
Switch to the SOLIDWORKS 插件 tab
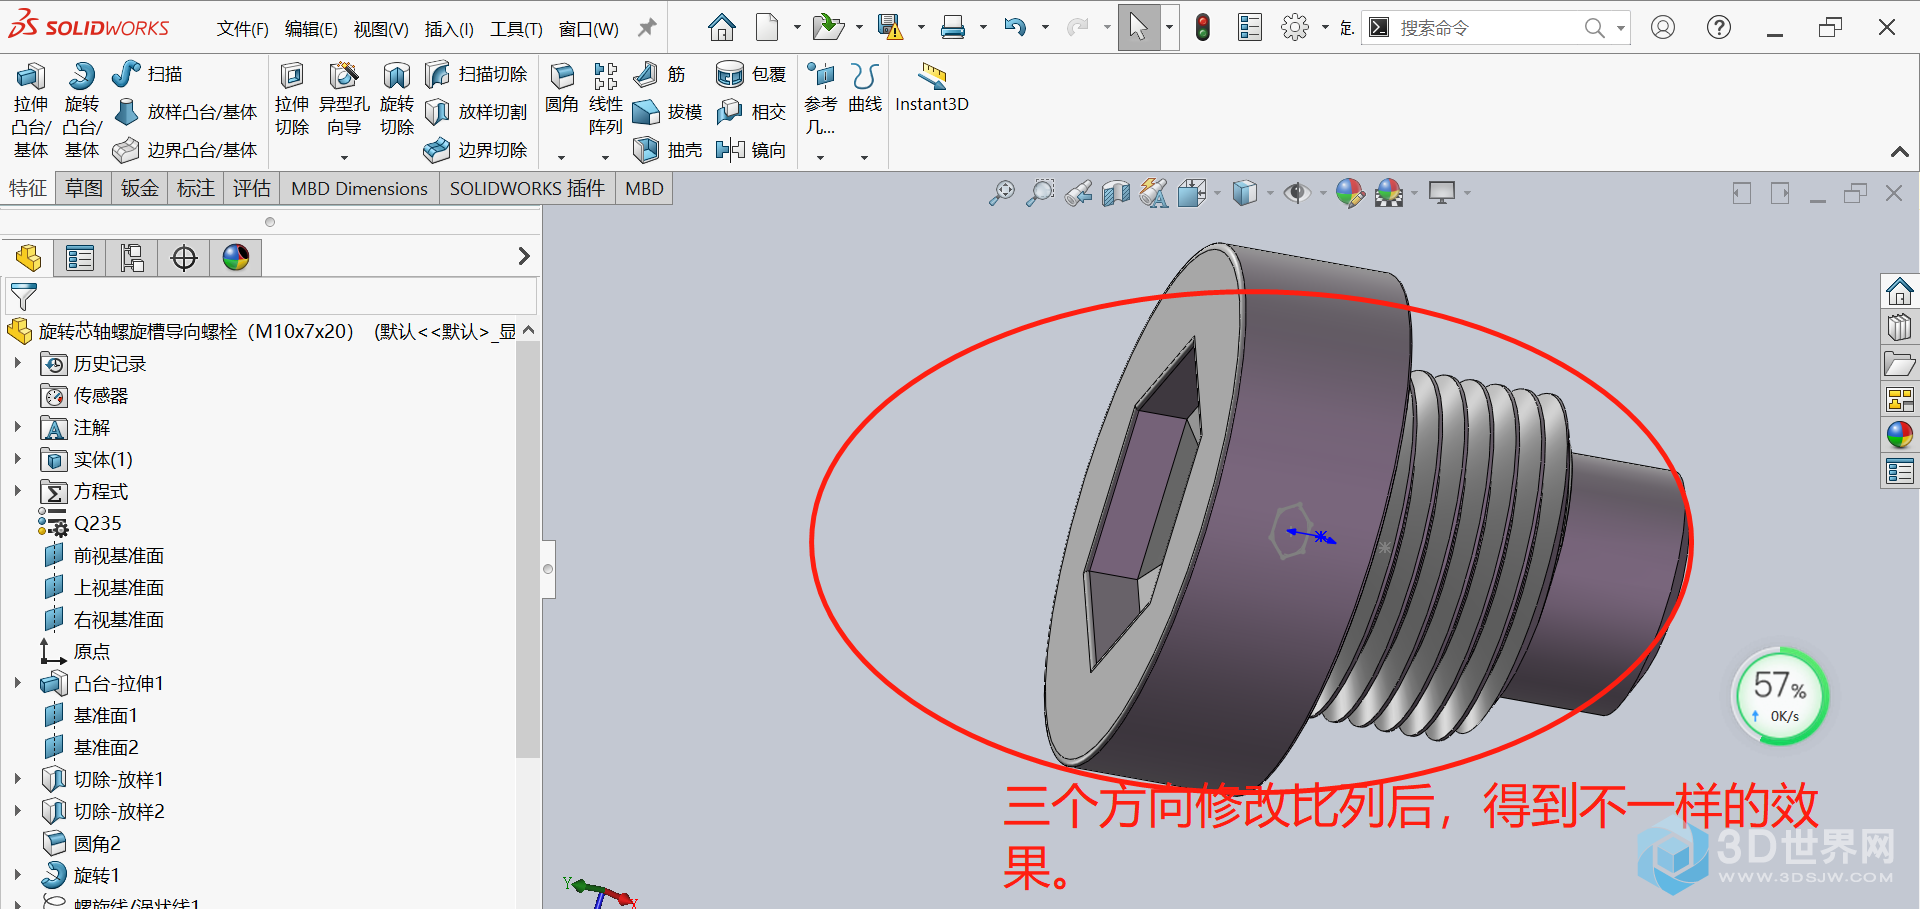pos(527,188)
